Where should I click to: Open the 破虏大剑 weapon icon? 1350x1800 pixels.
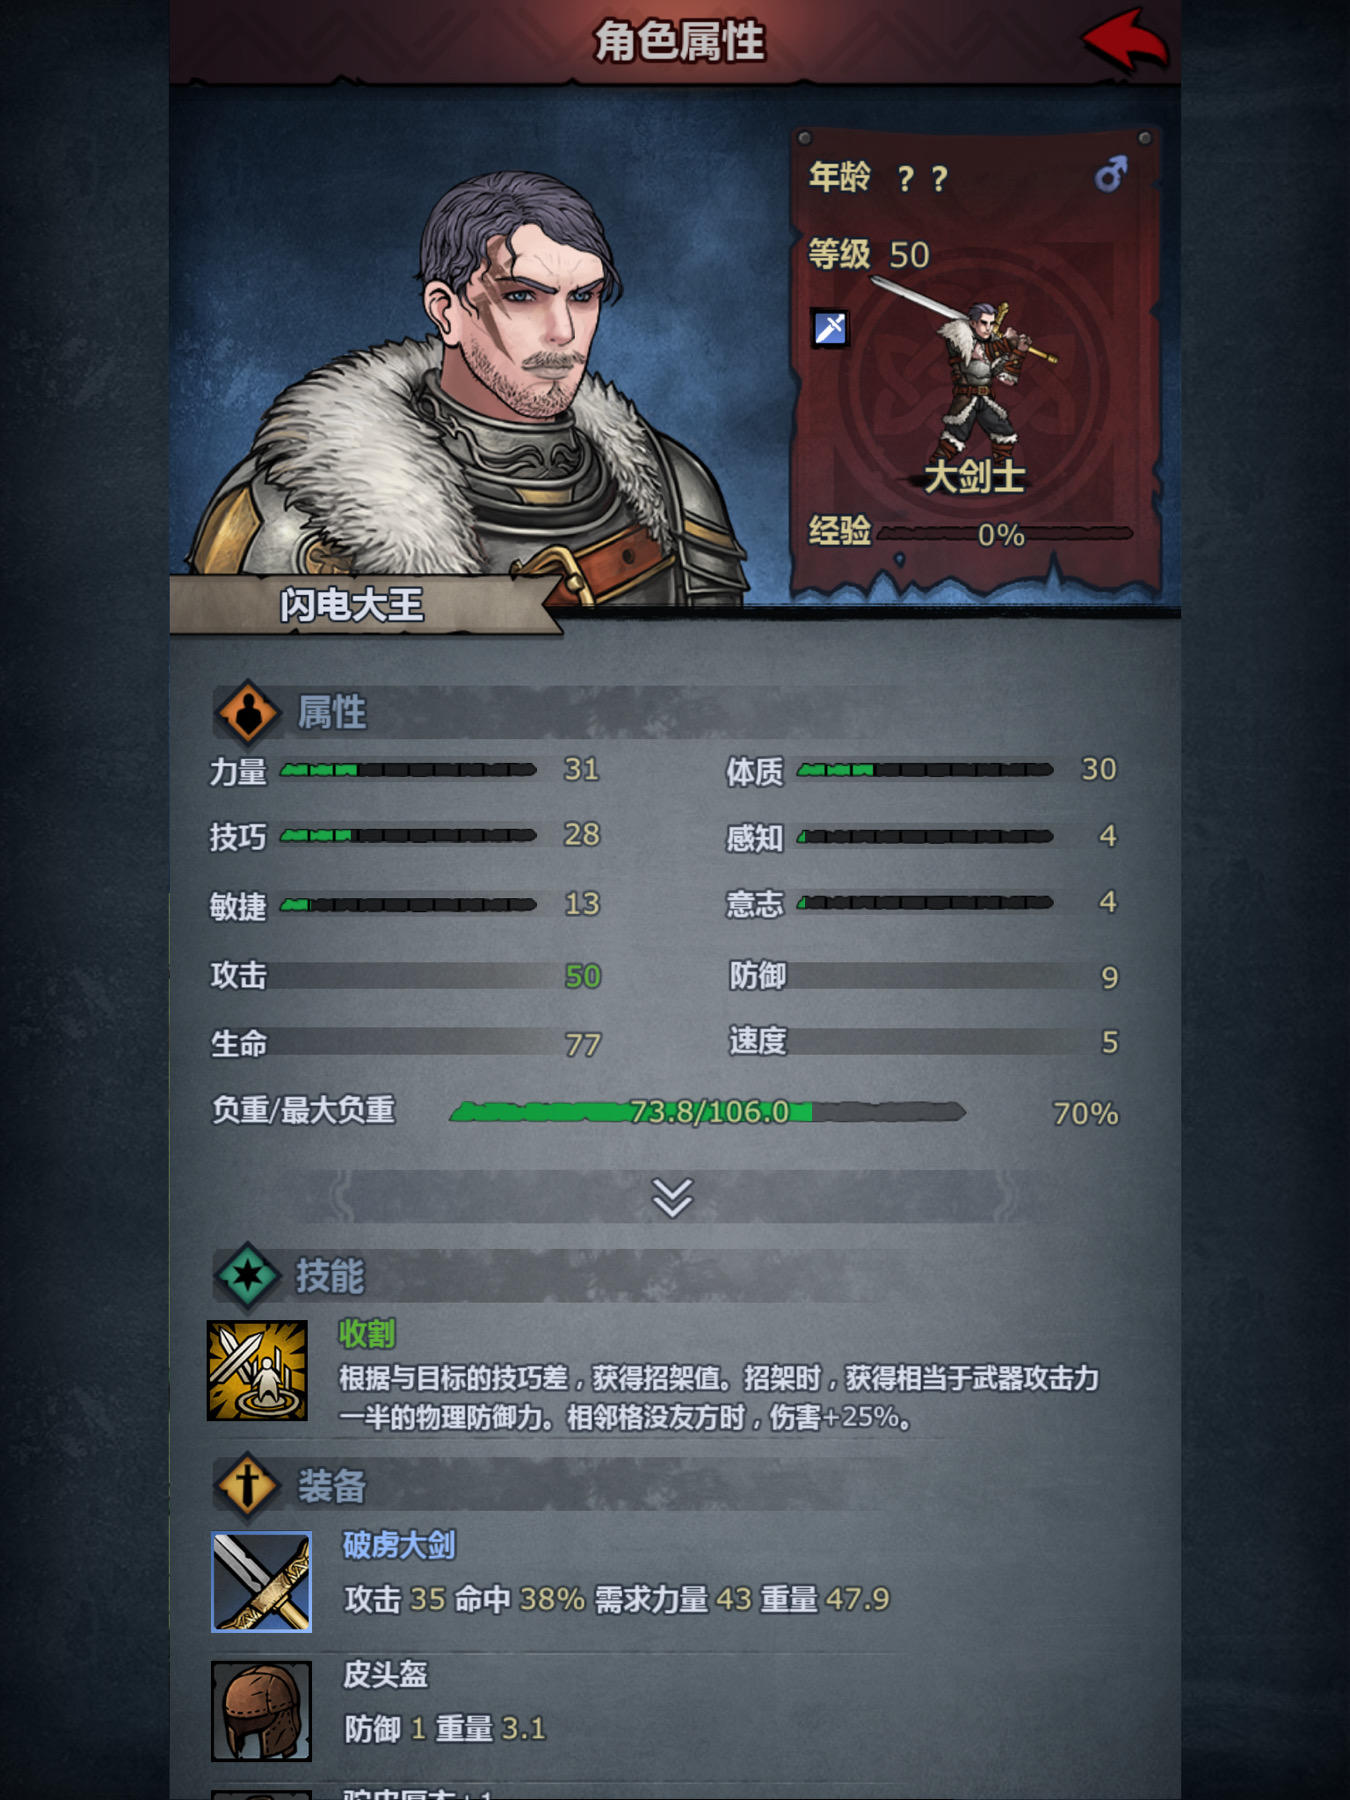tap(261, 1581)
